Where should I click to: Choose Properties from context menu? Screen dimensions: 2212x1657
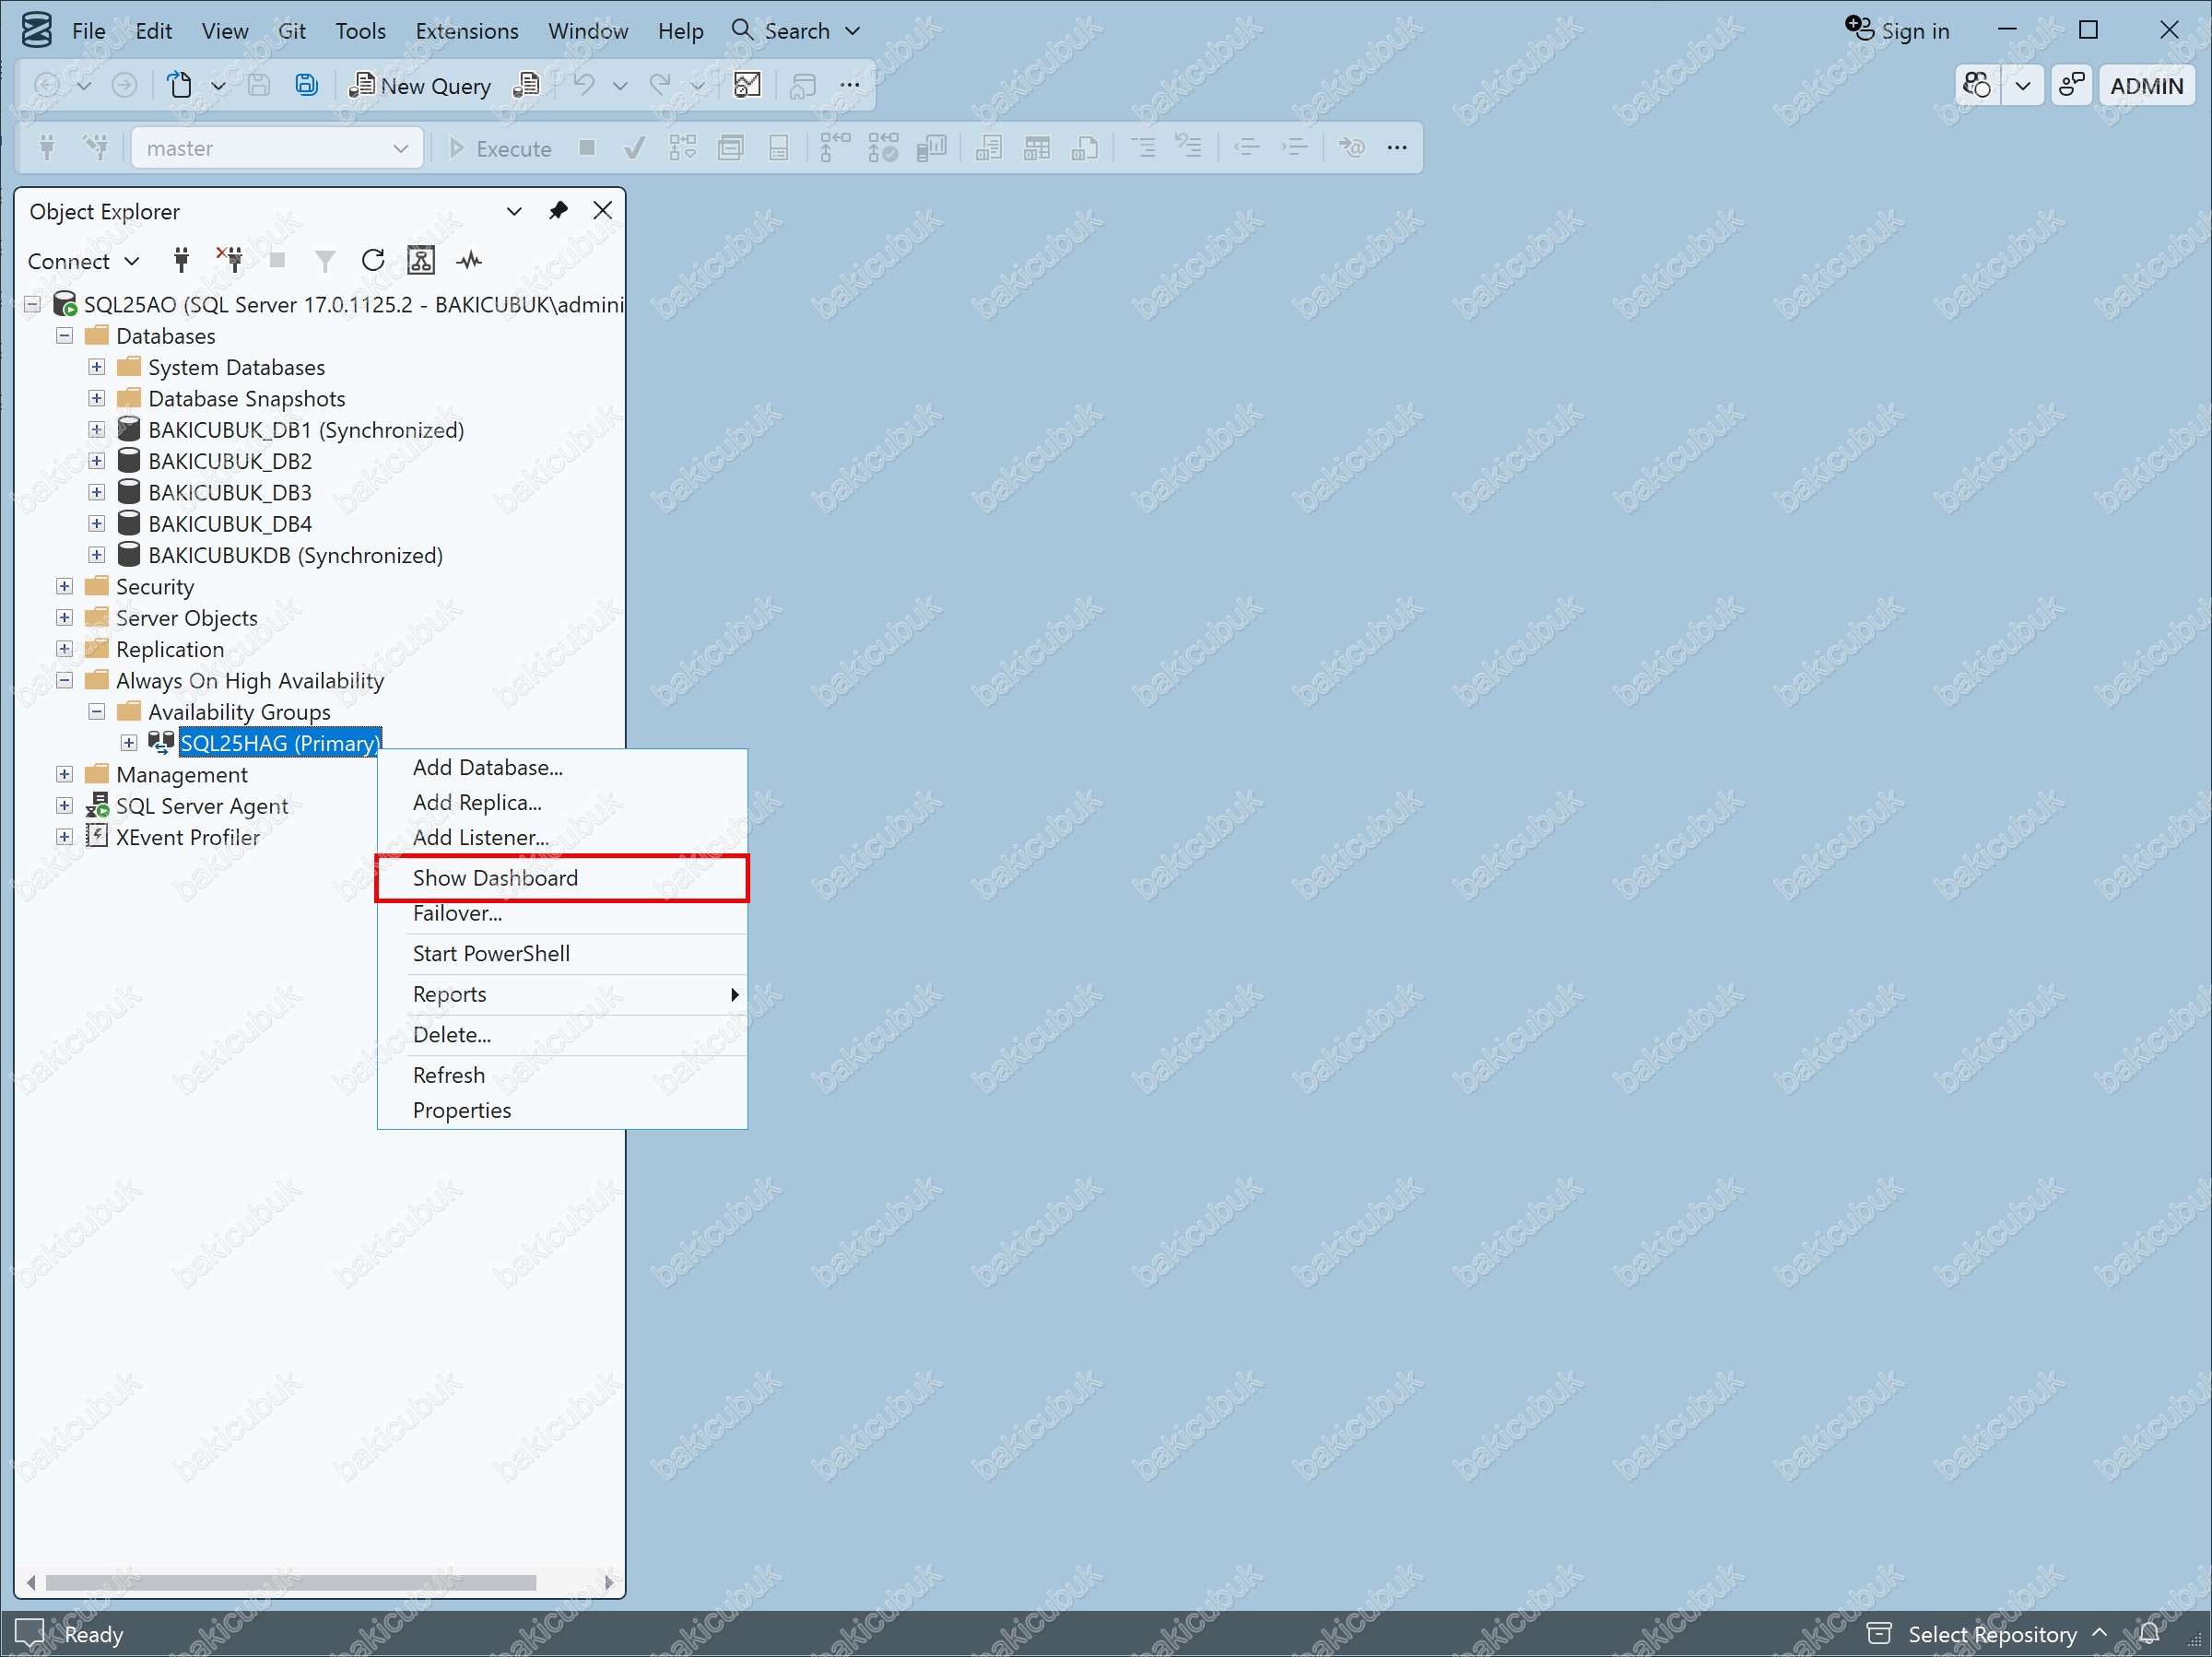(x=562, y=1110)
